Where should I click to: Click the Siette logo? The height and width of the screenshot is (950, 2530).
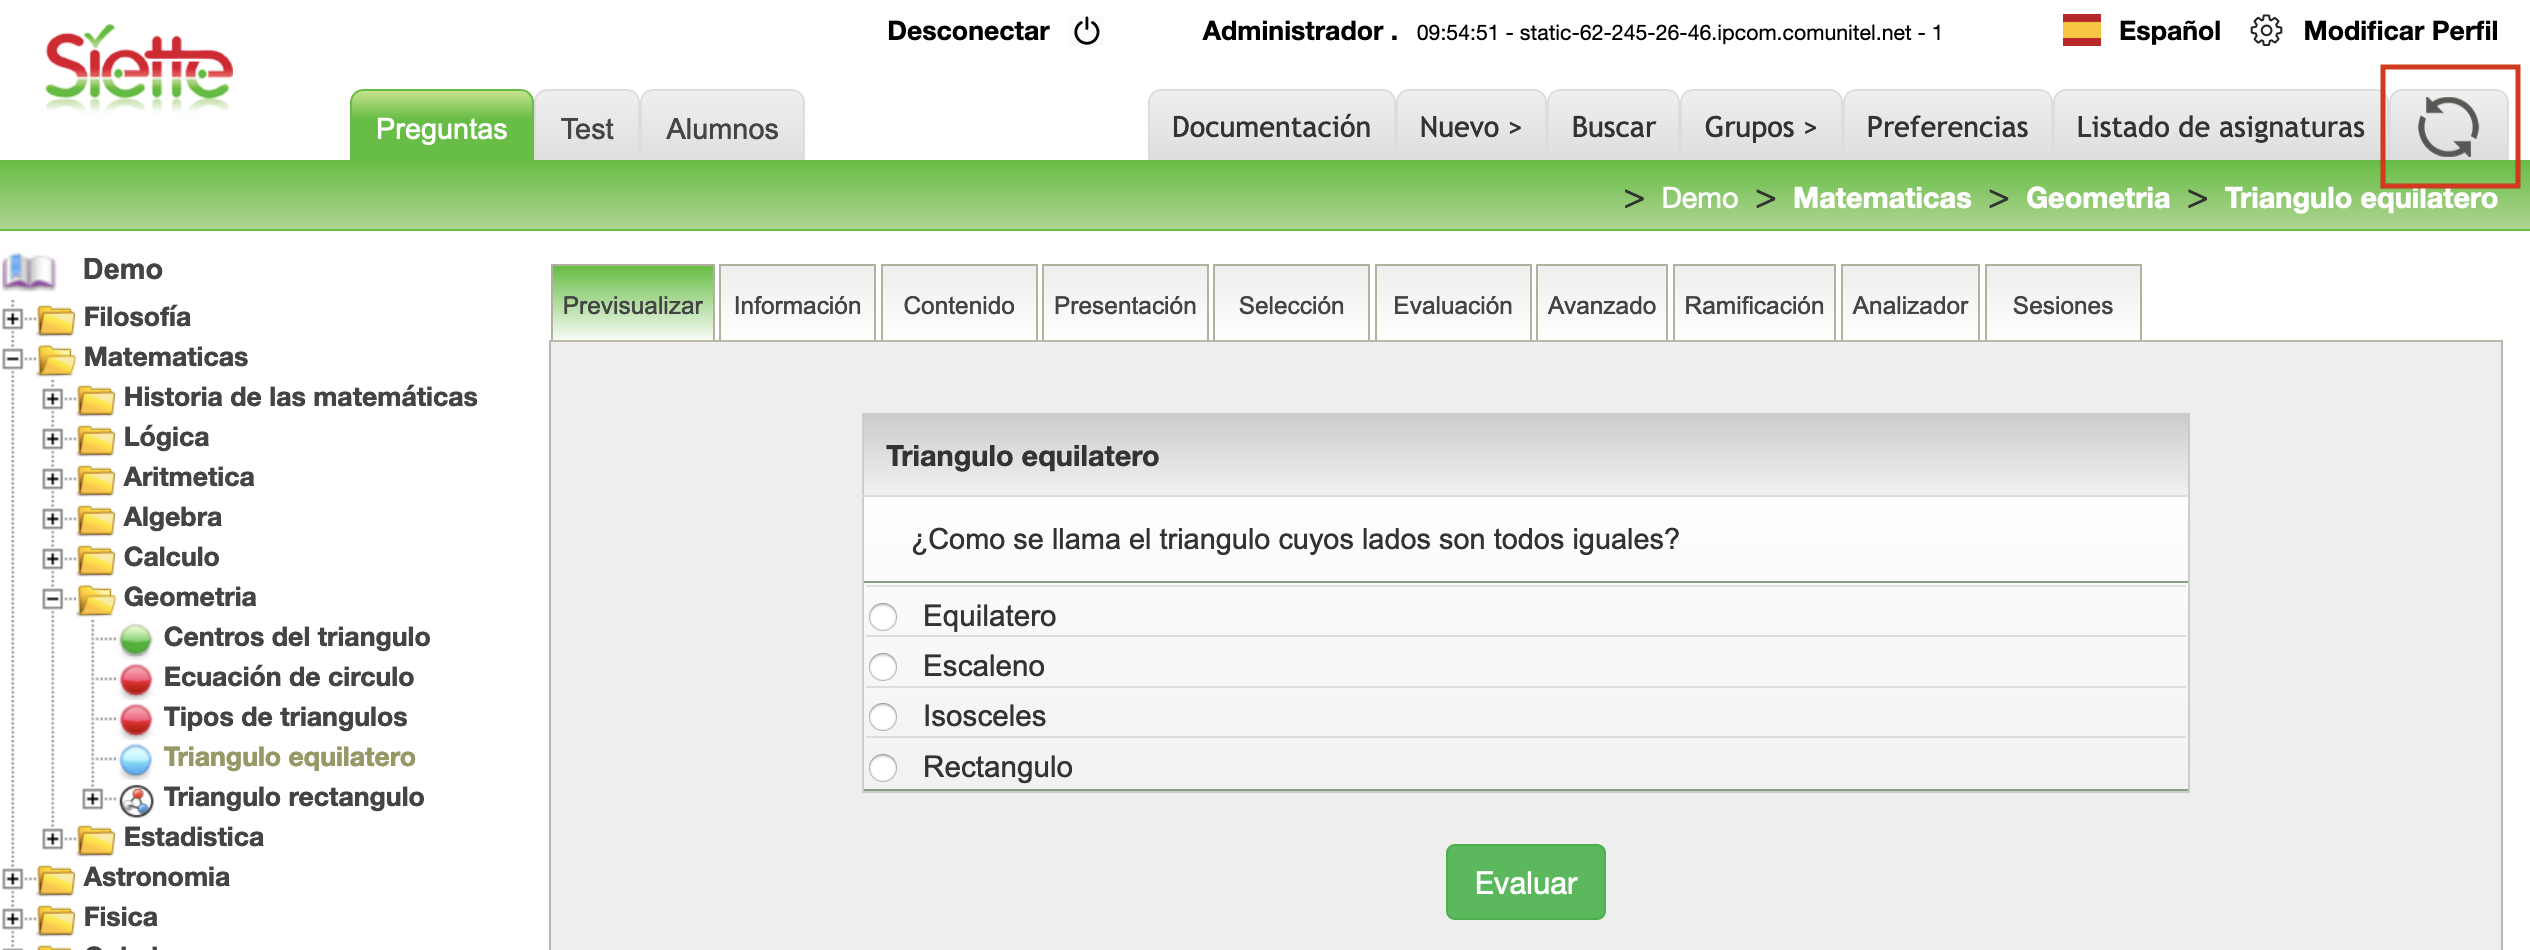[138, 68]
